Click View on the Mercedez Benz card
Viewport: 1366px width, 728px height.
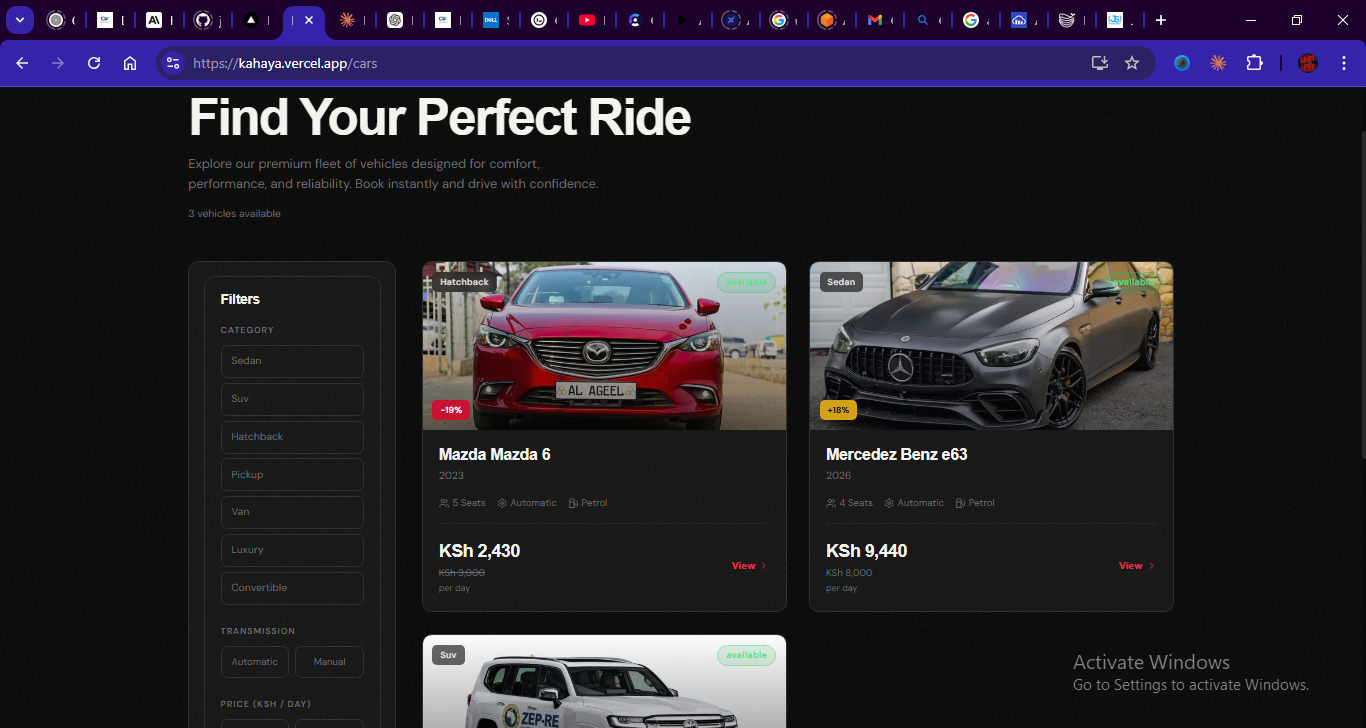1136,566
